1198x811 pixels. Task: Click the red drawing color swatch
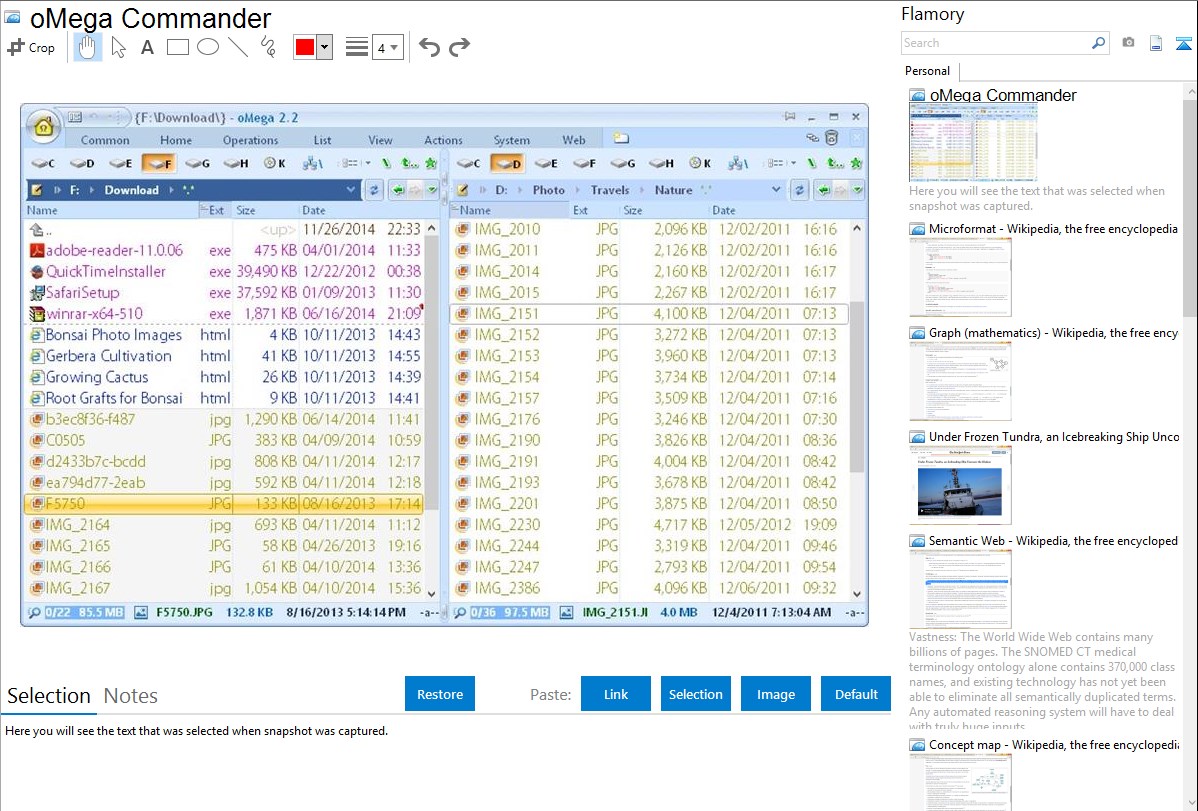[305, 47]
